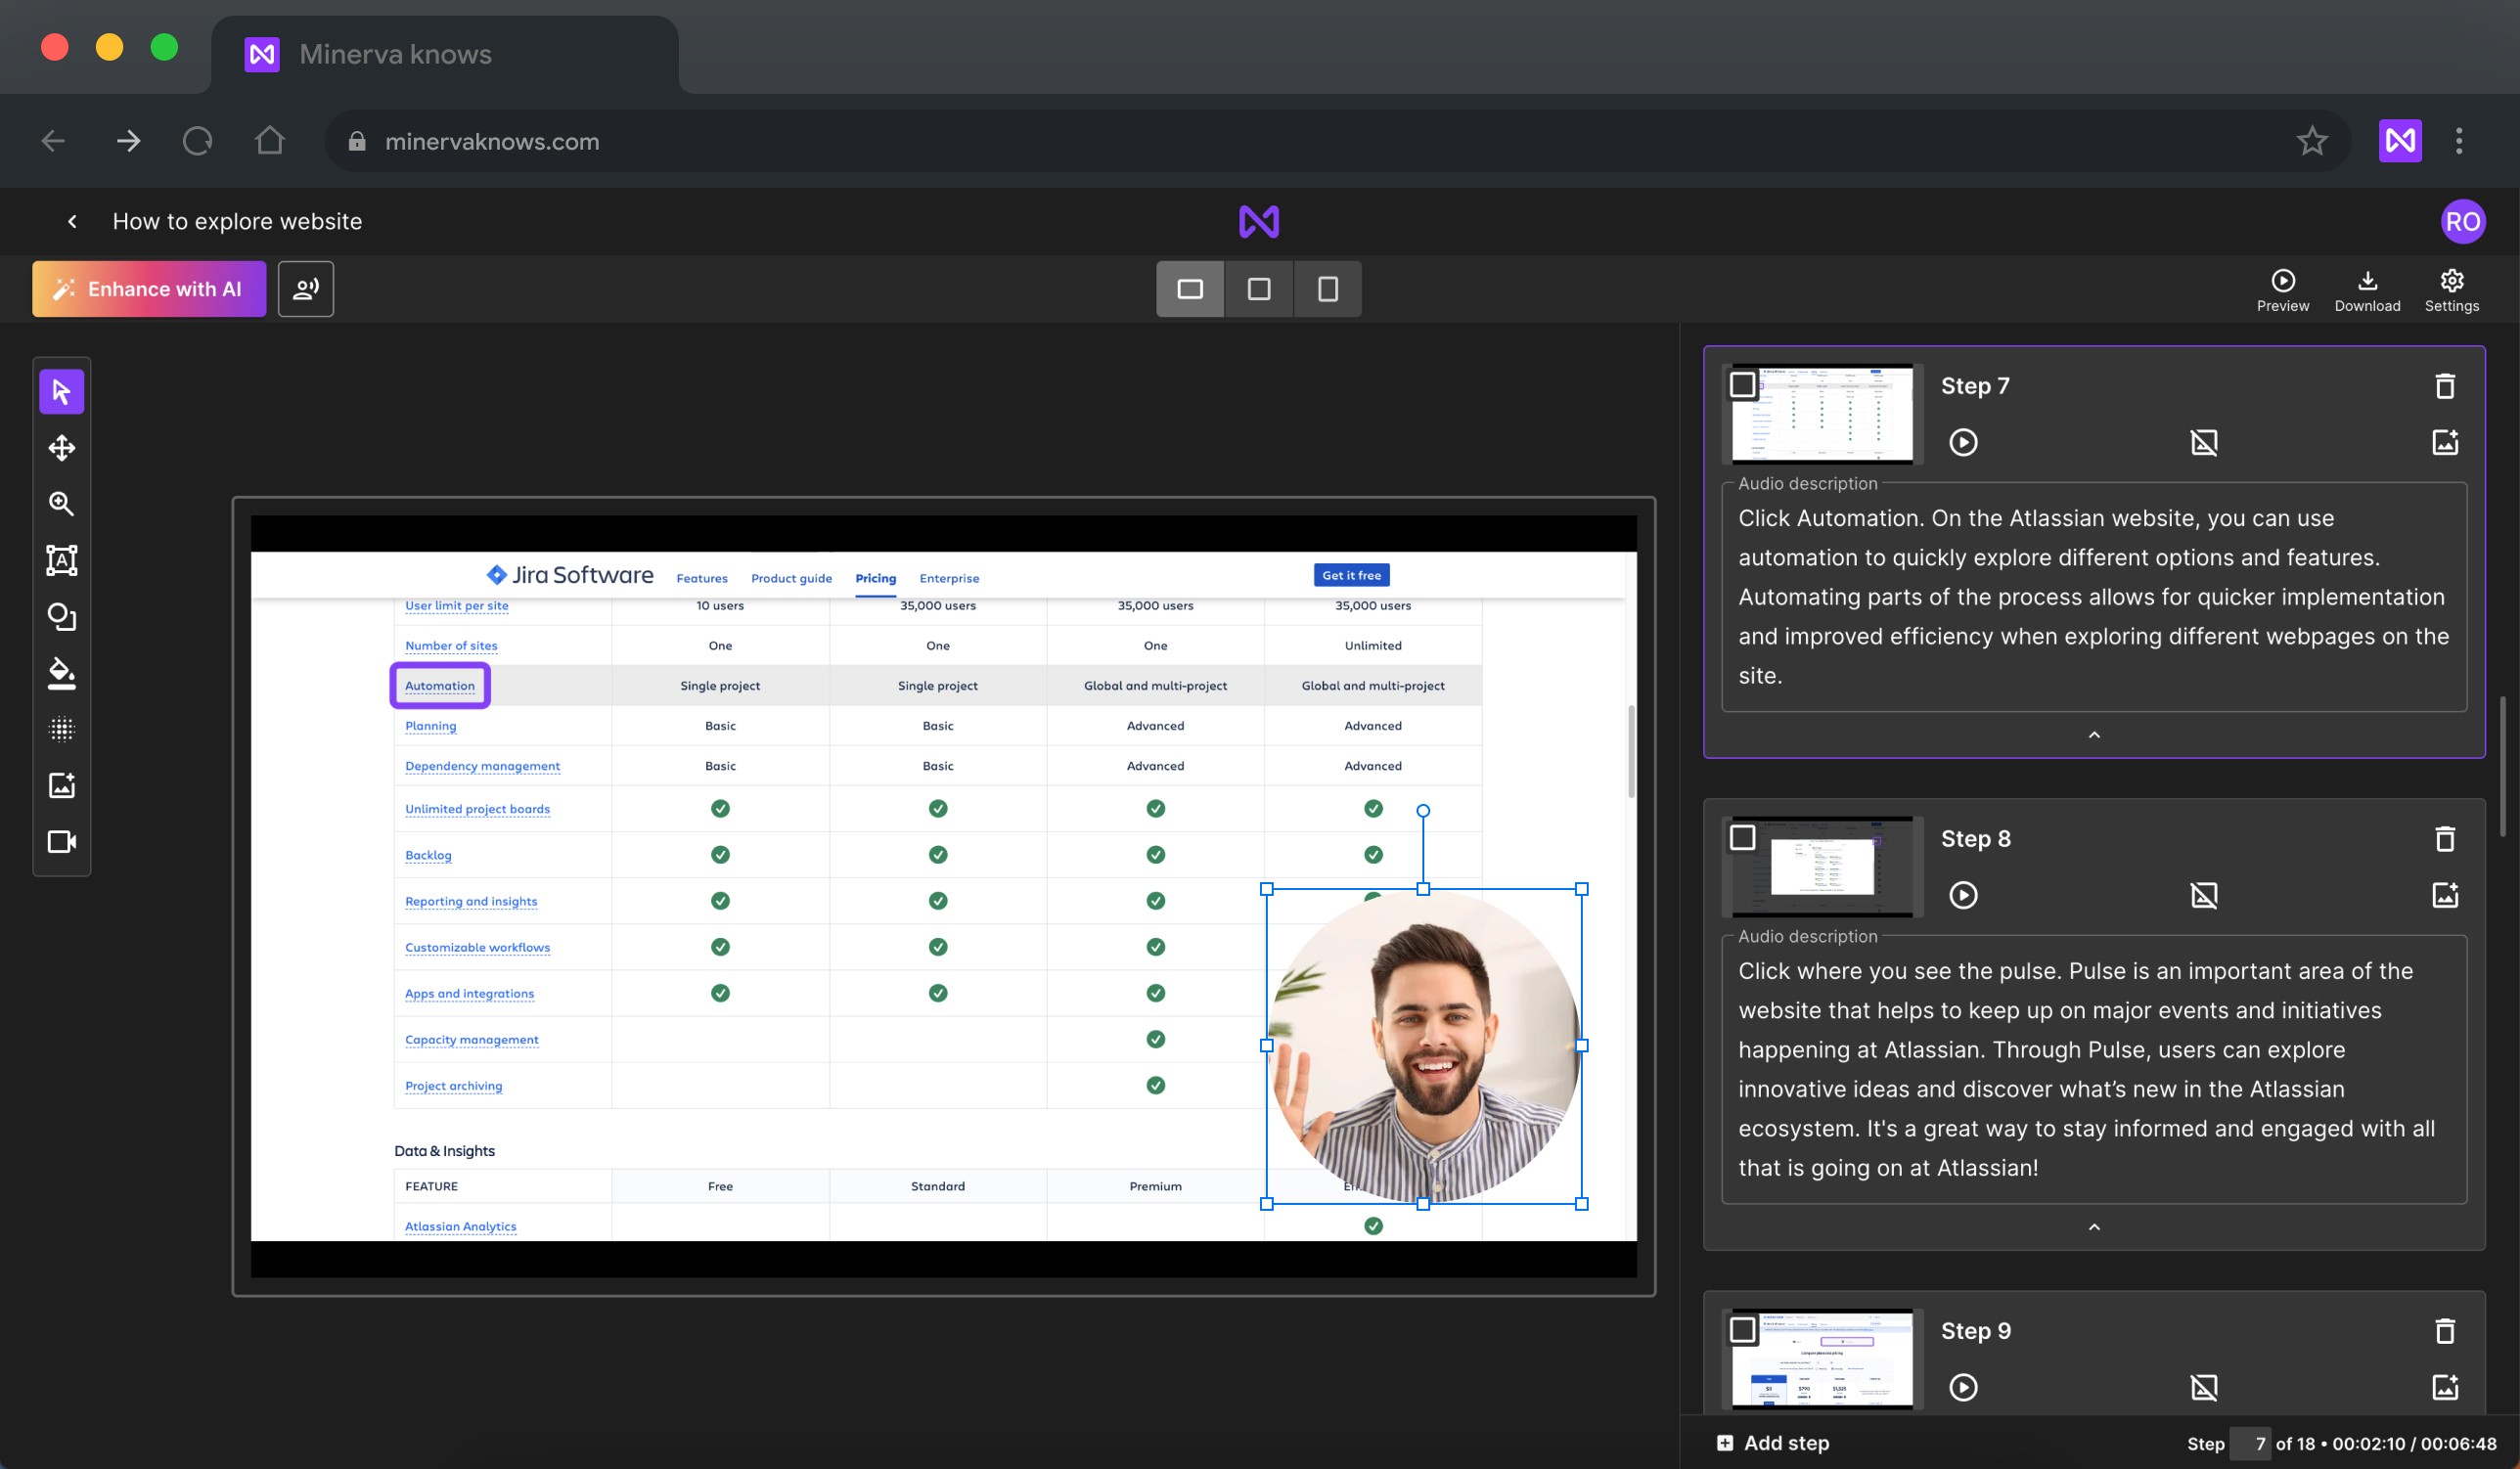Click the video camera tool icon
This screenshot has width=2520, height=1469.
61,842
